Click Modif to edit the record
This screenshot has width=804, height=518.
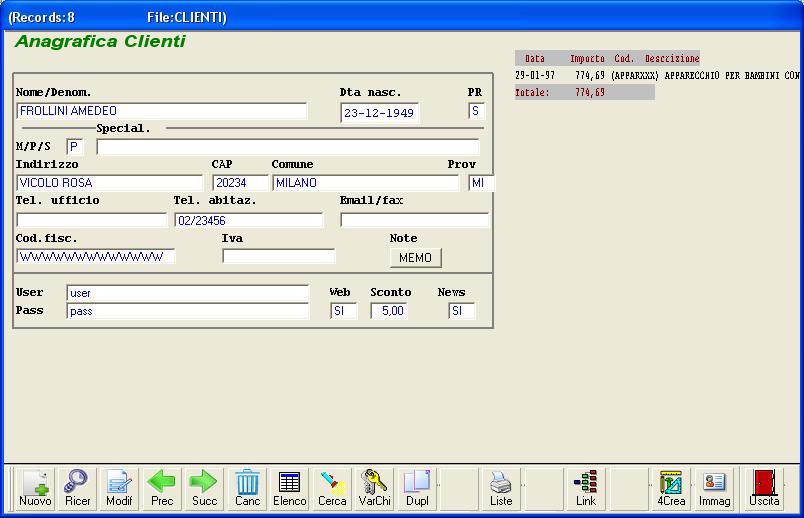point(119,489)
